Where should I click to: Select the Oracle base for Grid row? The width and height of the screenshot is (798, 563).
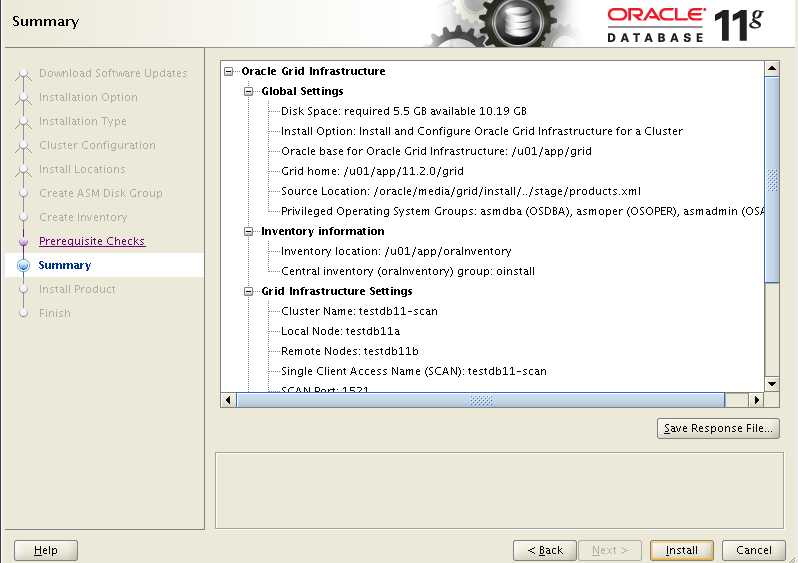pos(436,151)
